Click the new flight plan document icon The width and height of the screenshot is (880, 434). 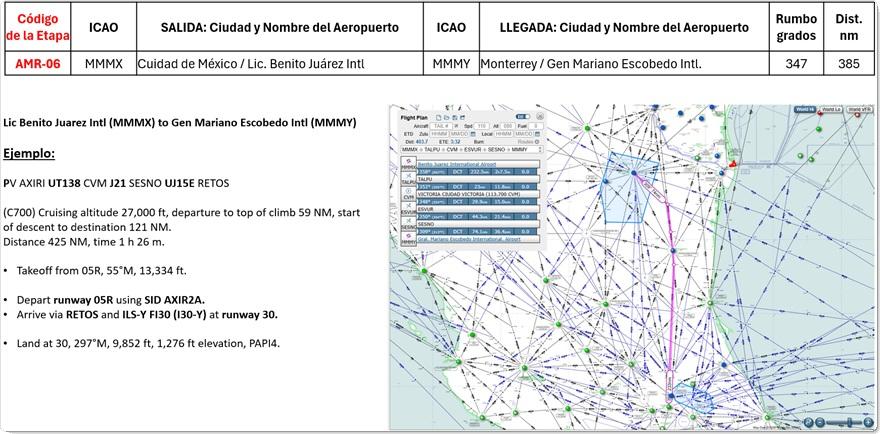pos(438,117)
